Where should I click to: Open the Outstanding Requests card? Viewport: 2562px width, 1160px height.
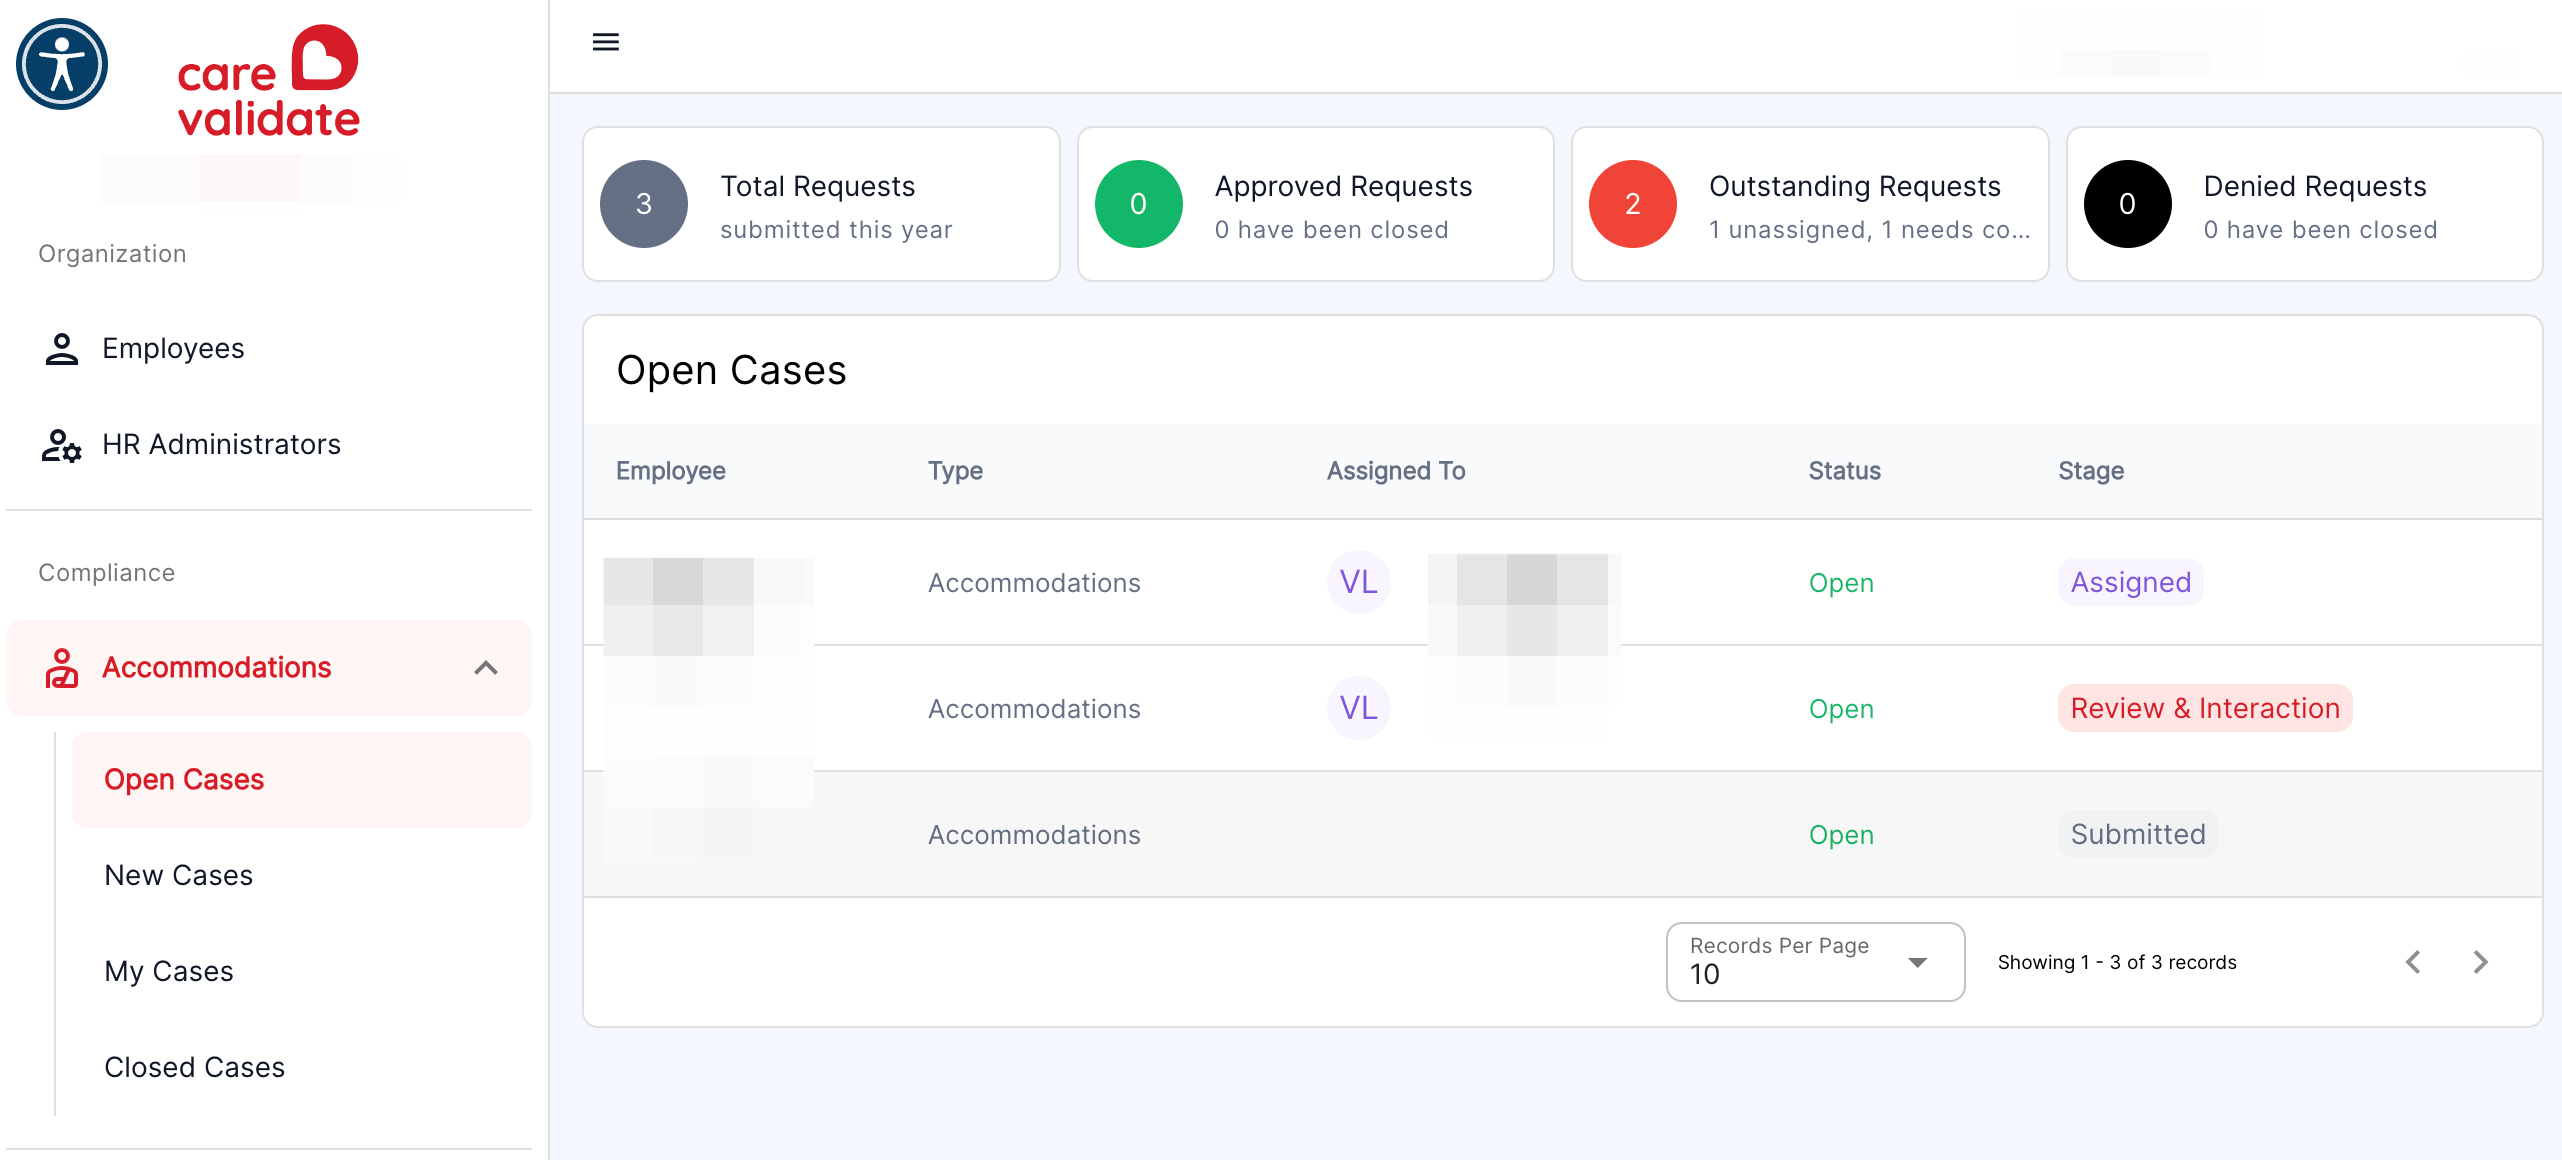[1810, 204]
